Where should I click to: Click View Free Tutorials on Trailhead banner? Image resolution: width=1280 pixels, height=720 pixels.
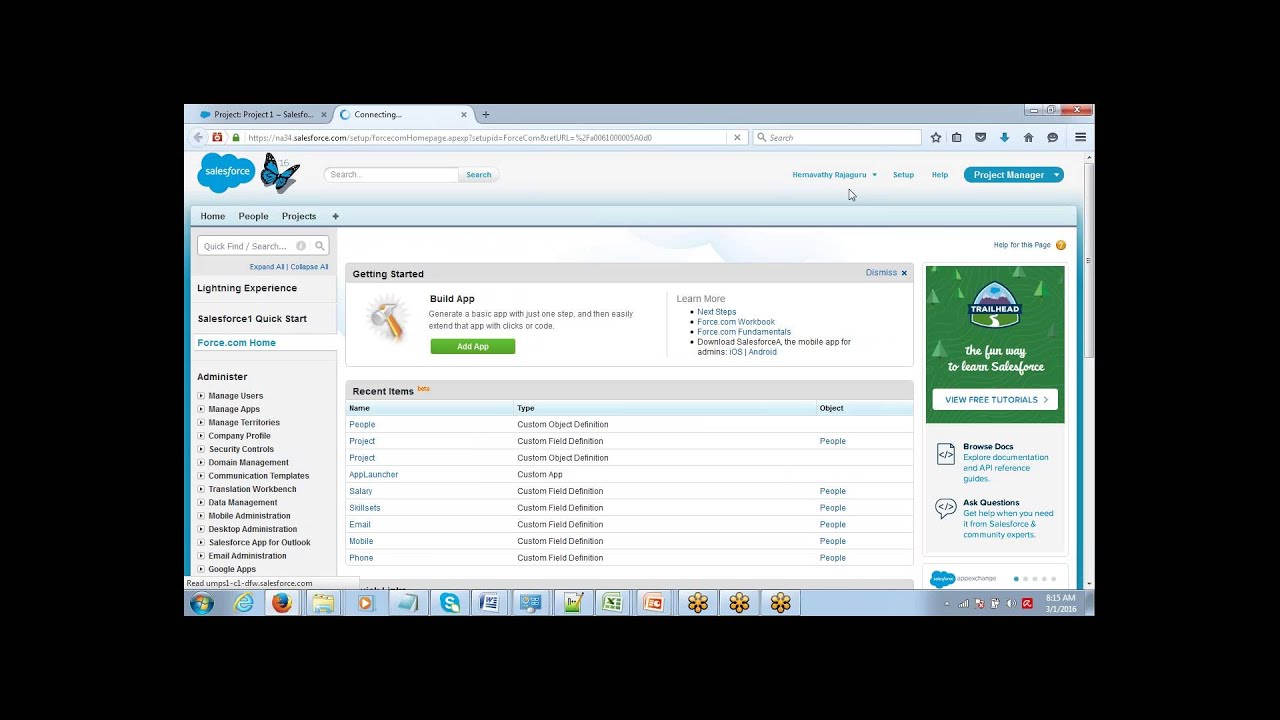coord(995,399)
